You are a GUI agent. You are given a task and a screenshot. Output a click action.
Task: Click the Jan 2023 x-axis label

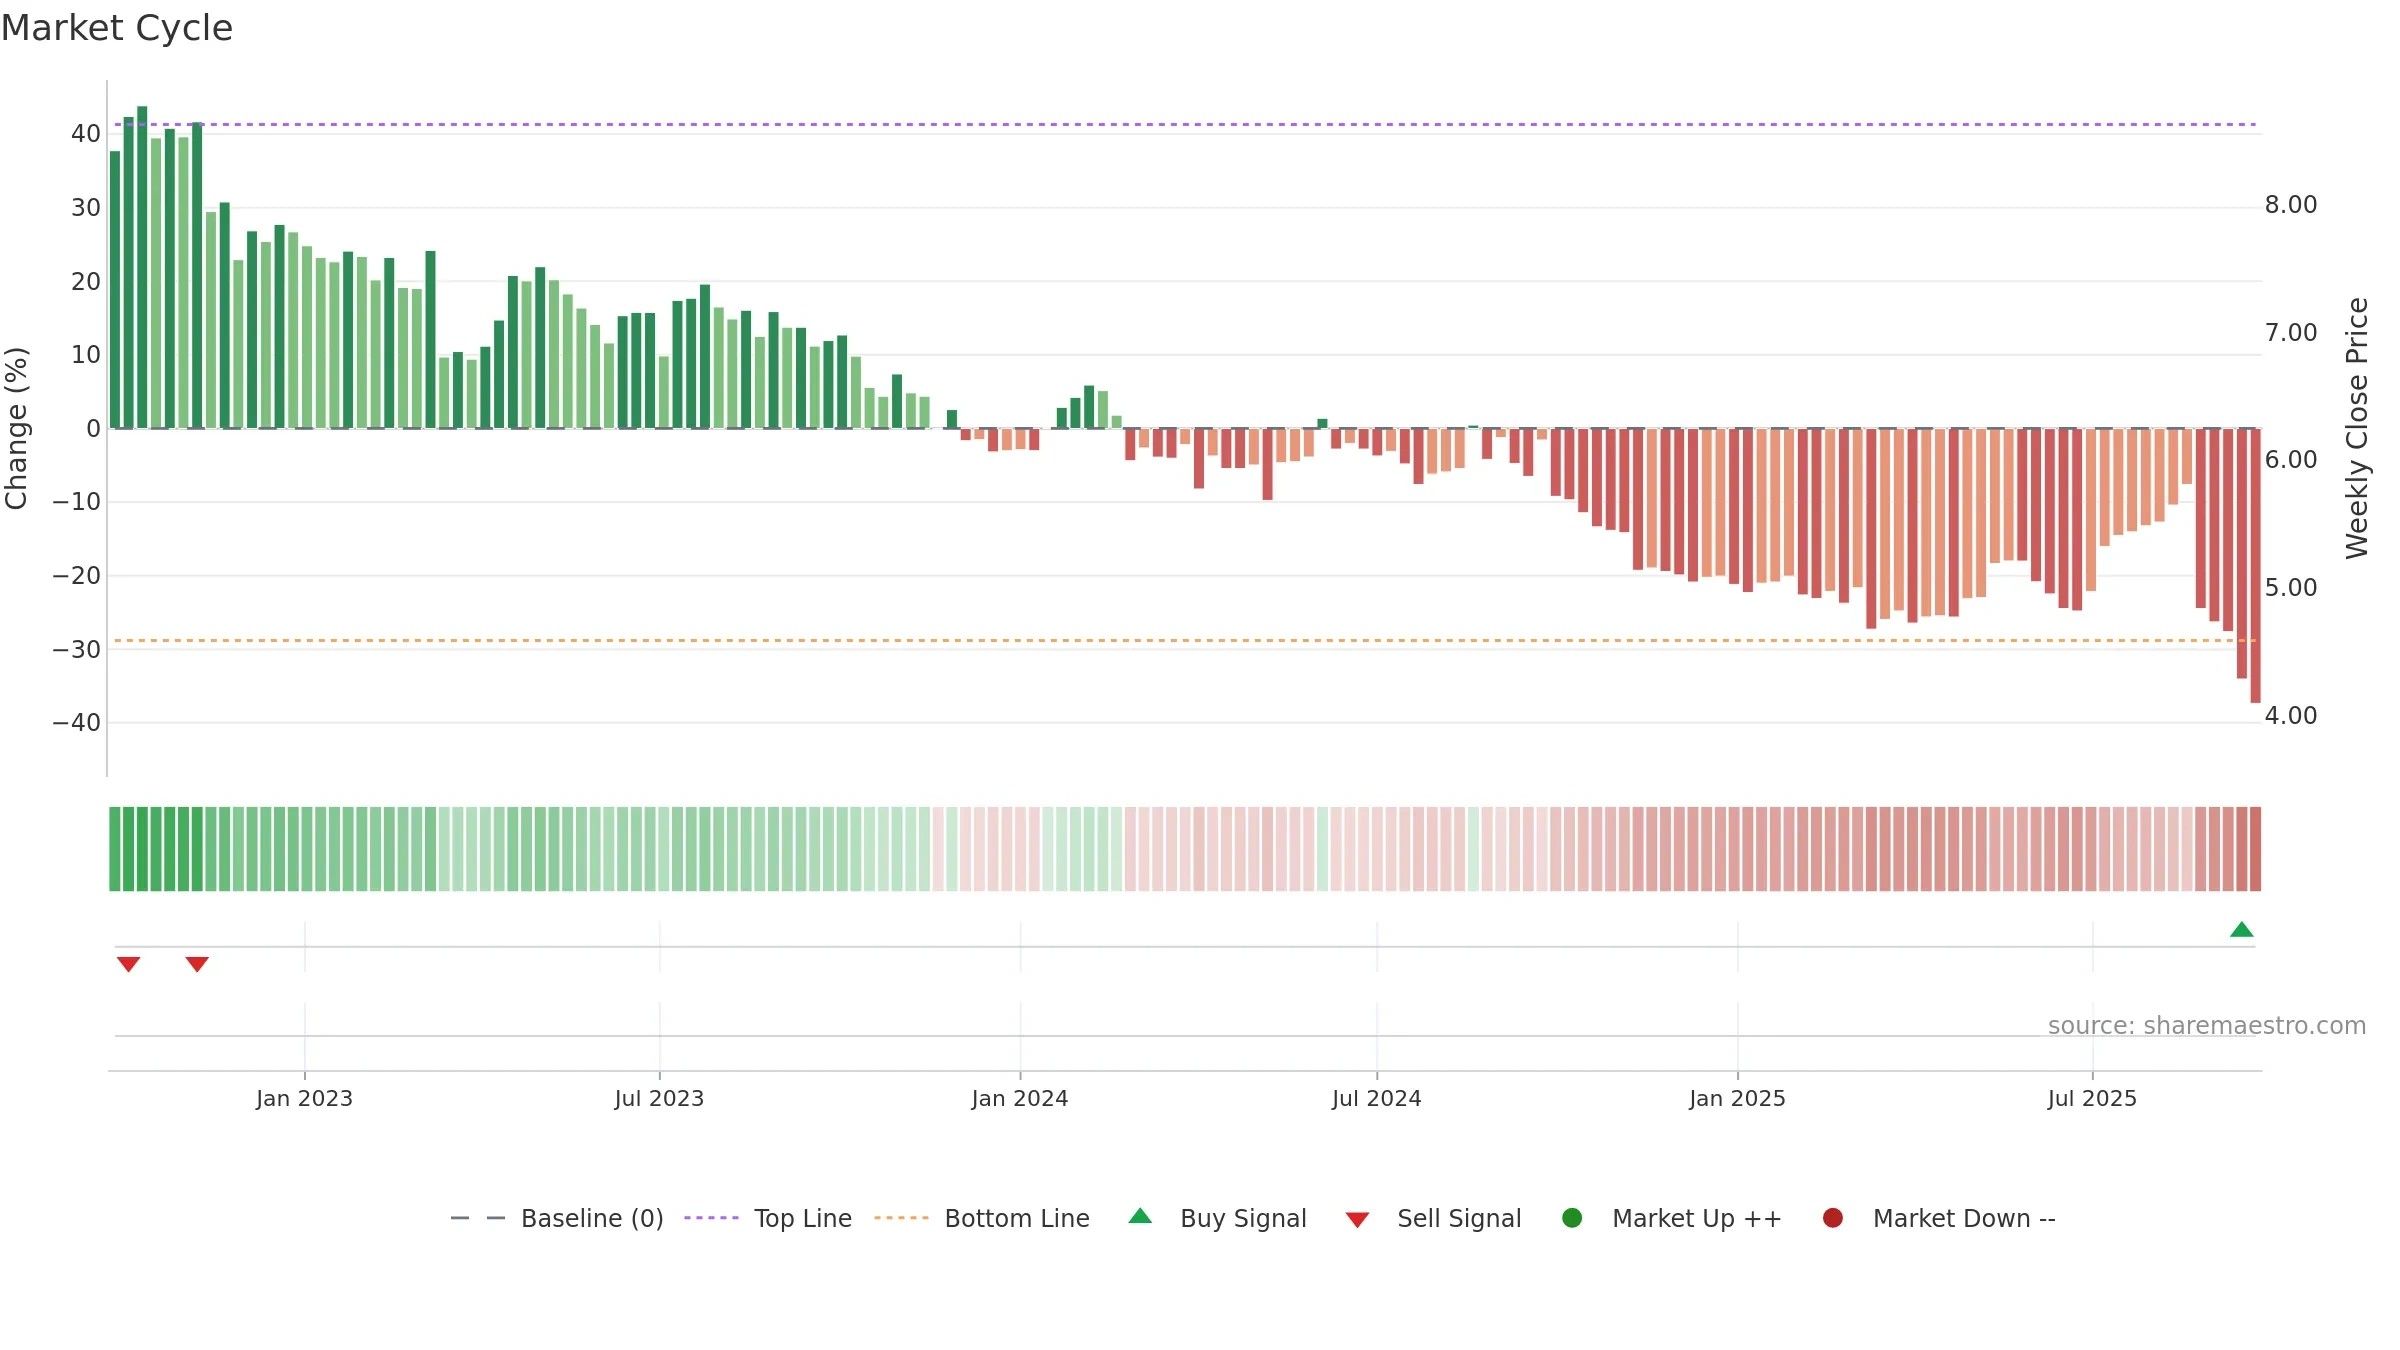coord(304,1099)
